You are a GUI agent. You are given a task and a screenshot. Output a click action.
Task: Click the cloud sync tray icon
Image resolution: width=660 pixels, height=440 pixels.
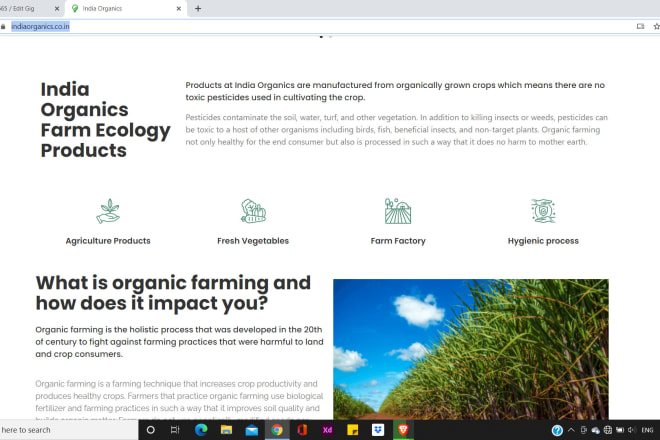click(596, 430)
